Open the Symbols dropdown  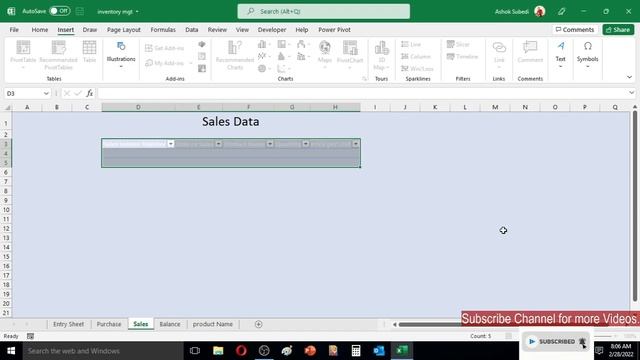coord(587,54)
